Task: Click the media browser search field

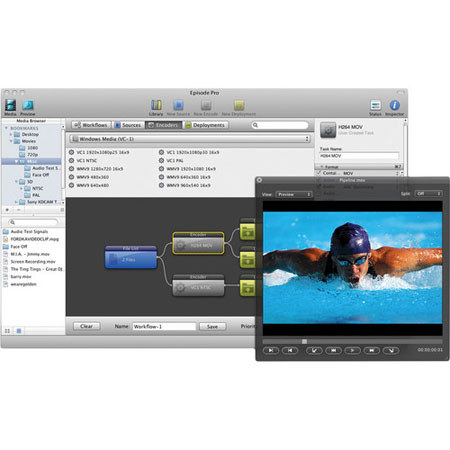Action: tap(33, 222)
